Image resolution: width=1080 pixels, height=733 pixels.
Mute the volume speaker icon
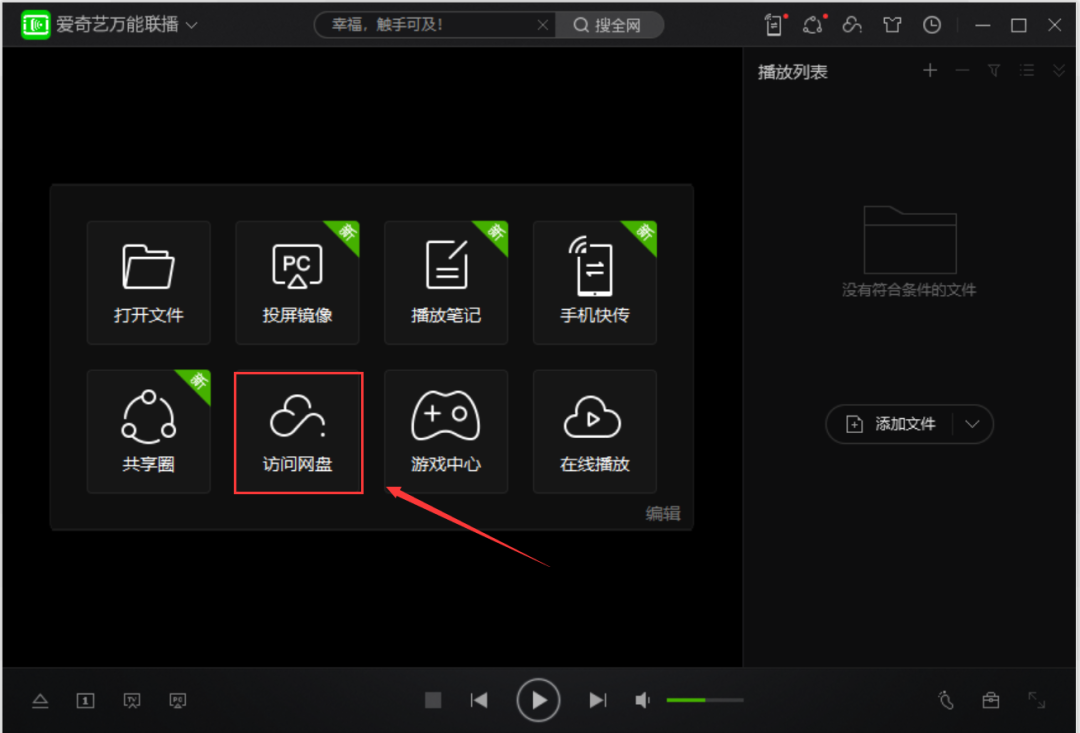coord(642,701)
